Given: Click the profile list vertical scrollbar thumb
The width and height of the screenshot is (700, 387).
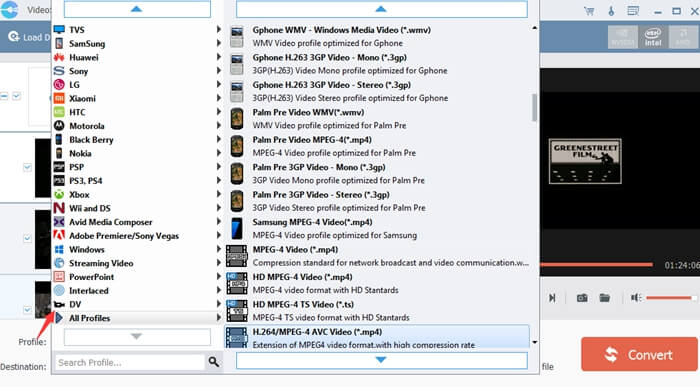Looking at the screenshot, I should click(x=534, y=107).
